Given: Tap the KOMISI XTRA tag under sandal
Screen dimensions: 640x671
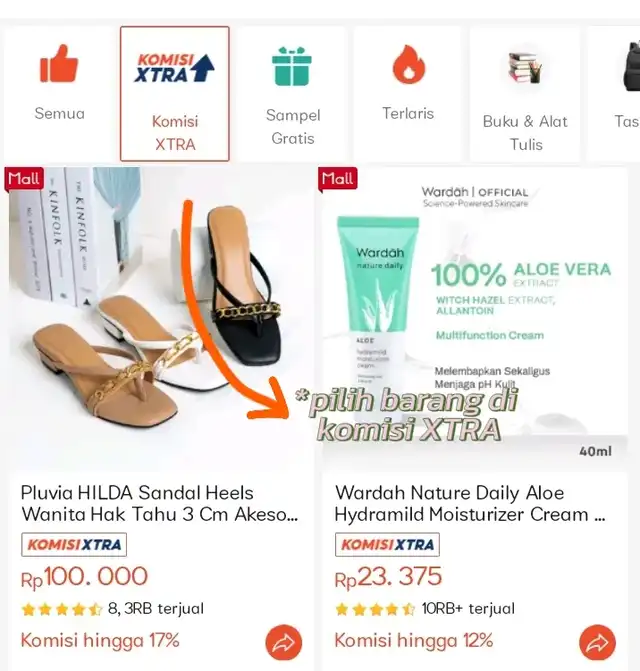Looking at the screenshot, I should (x=74, y=544).
